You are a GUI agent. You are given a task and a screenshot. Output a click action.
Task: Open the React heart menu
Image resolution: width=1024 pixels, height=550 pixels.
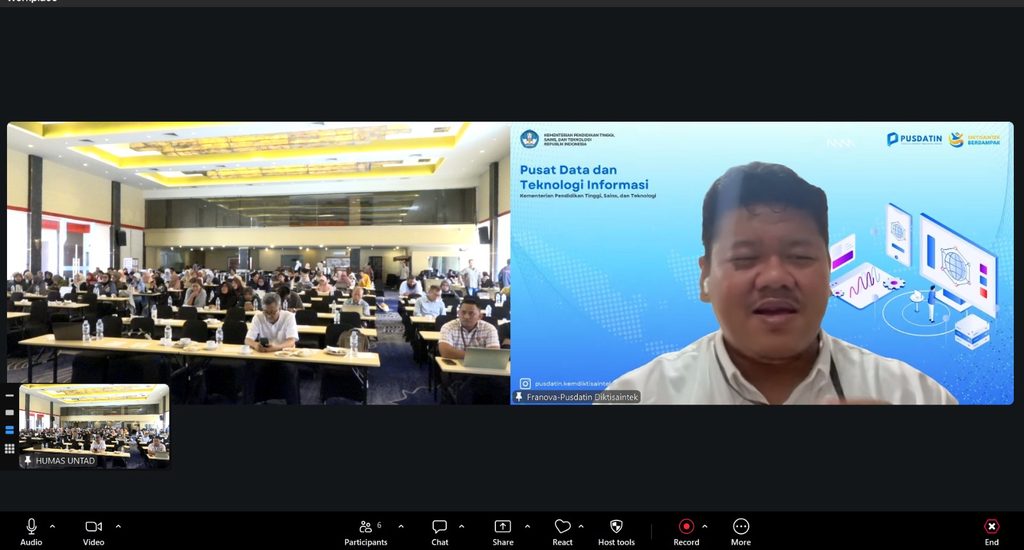coord(562,532)
